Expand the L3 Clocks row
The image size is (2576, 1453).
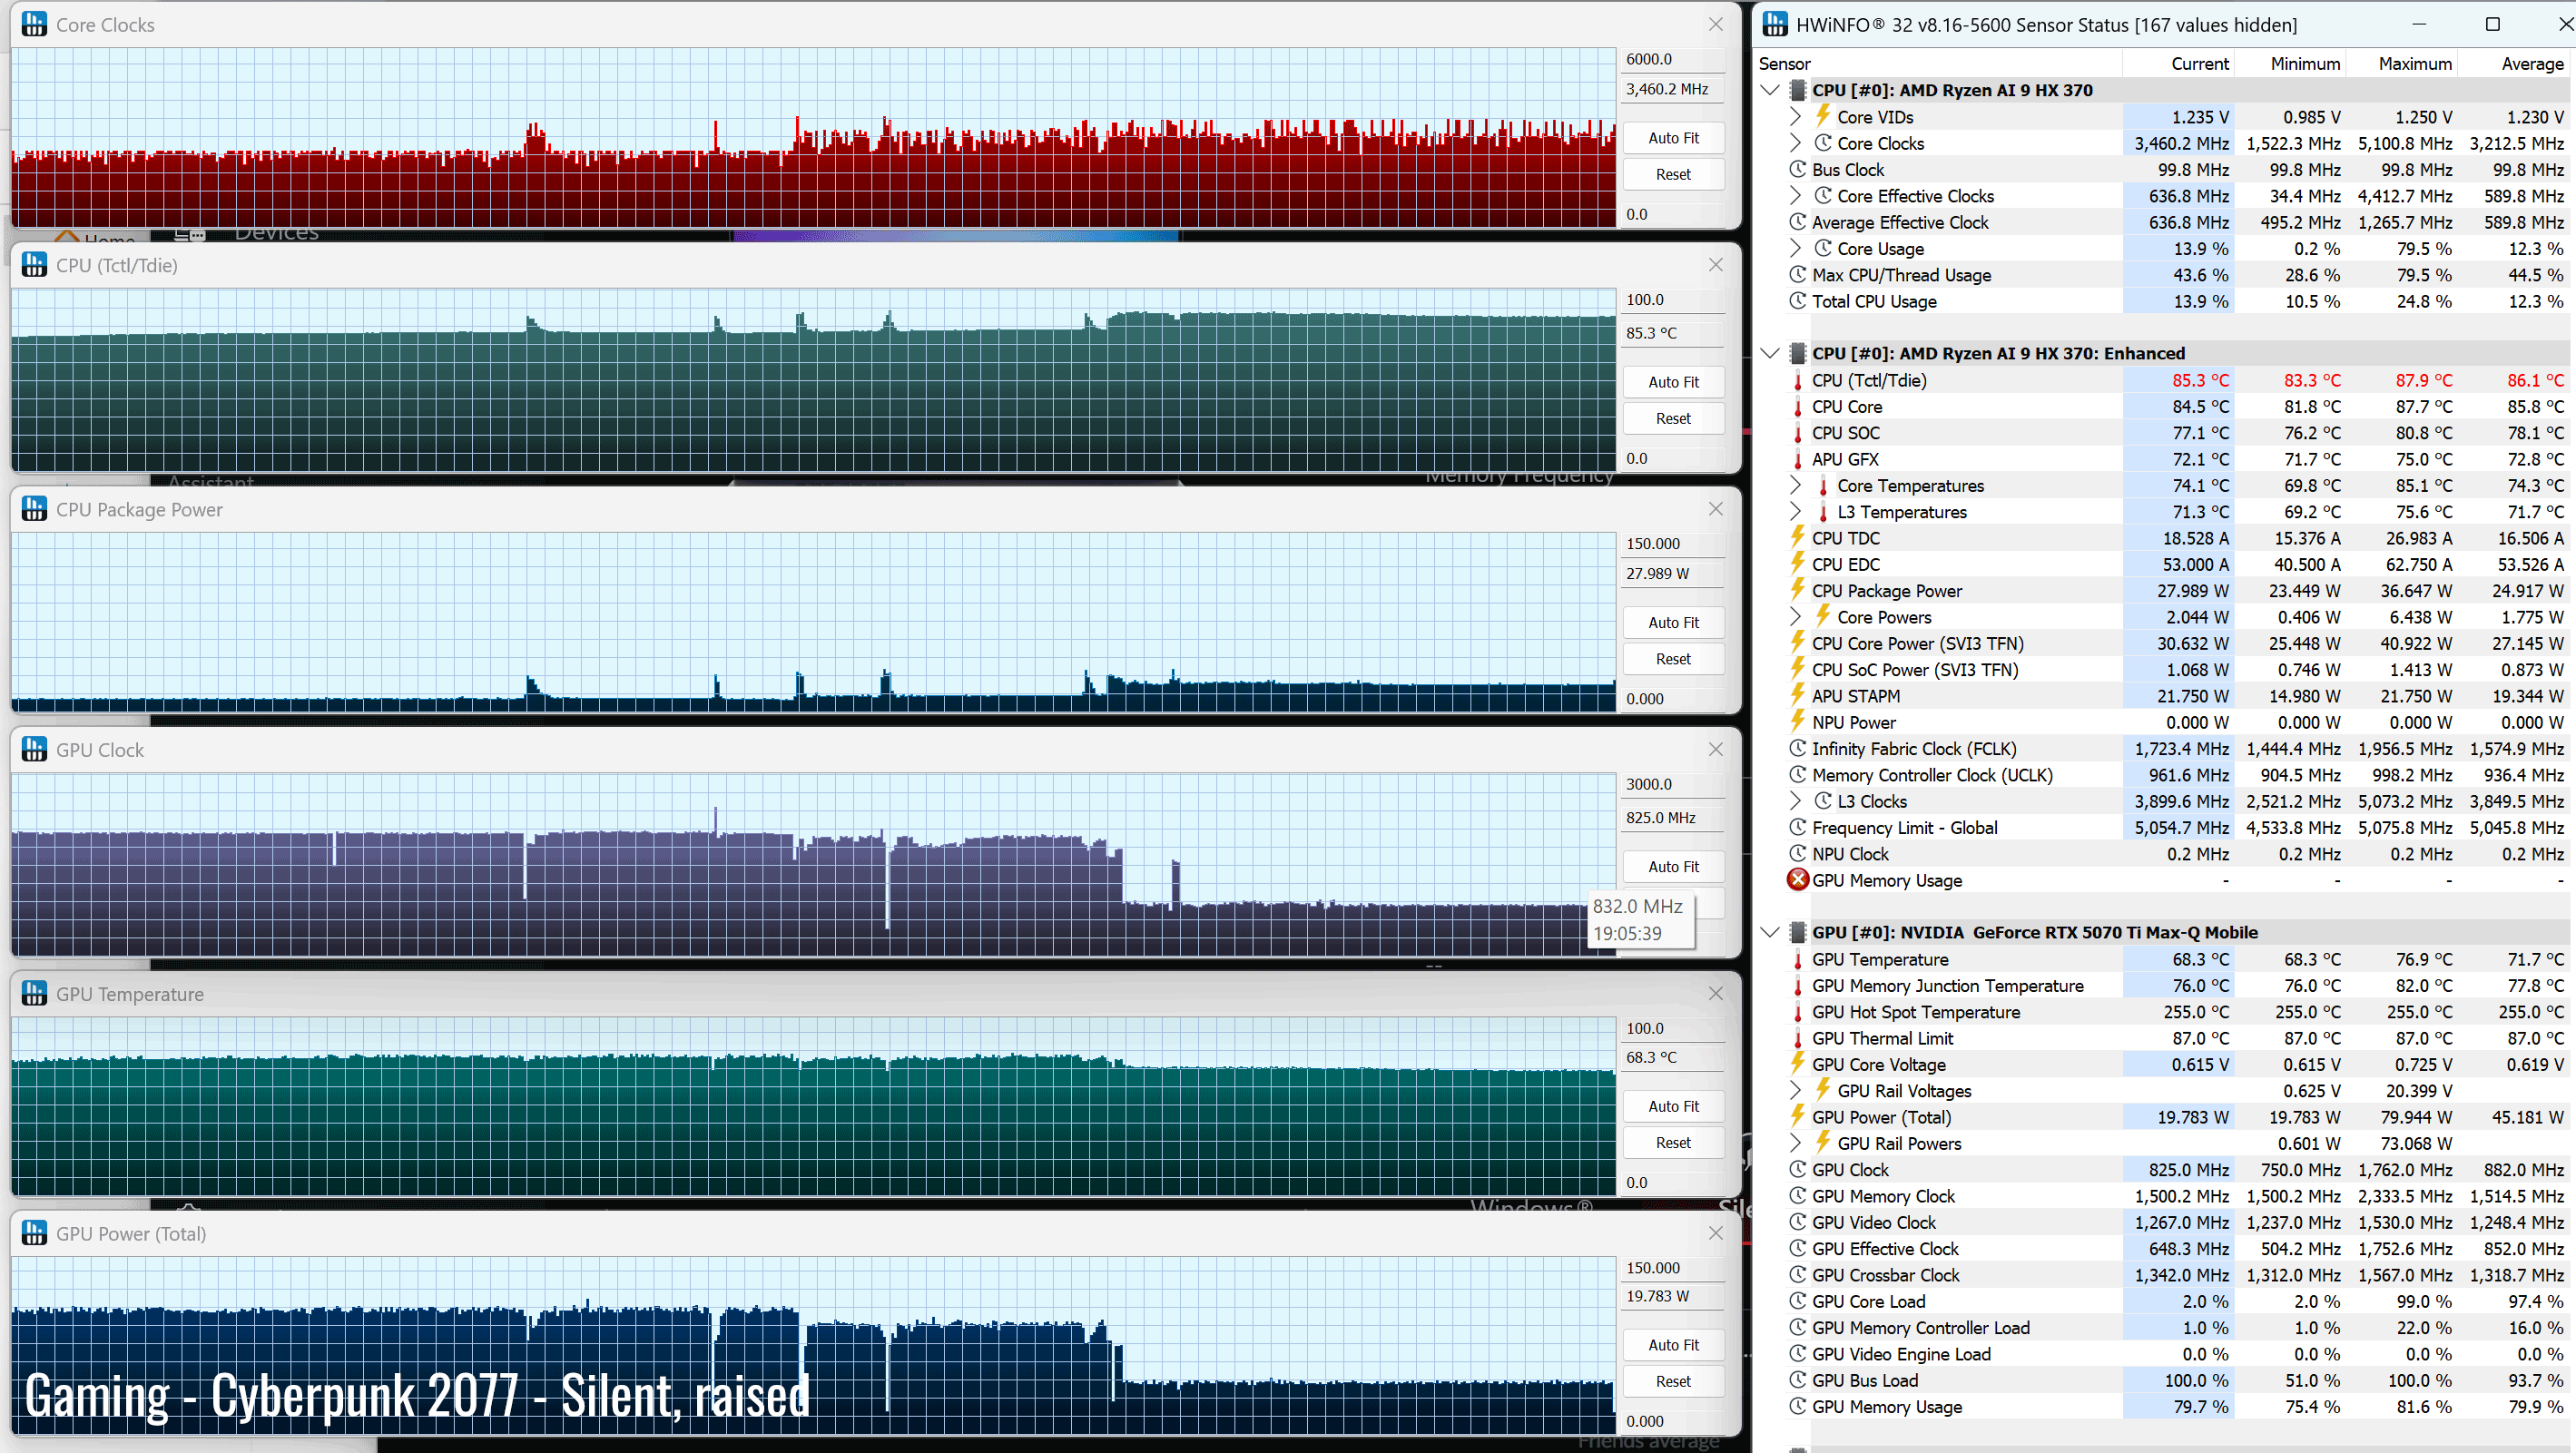click(x=1795, y=801)
